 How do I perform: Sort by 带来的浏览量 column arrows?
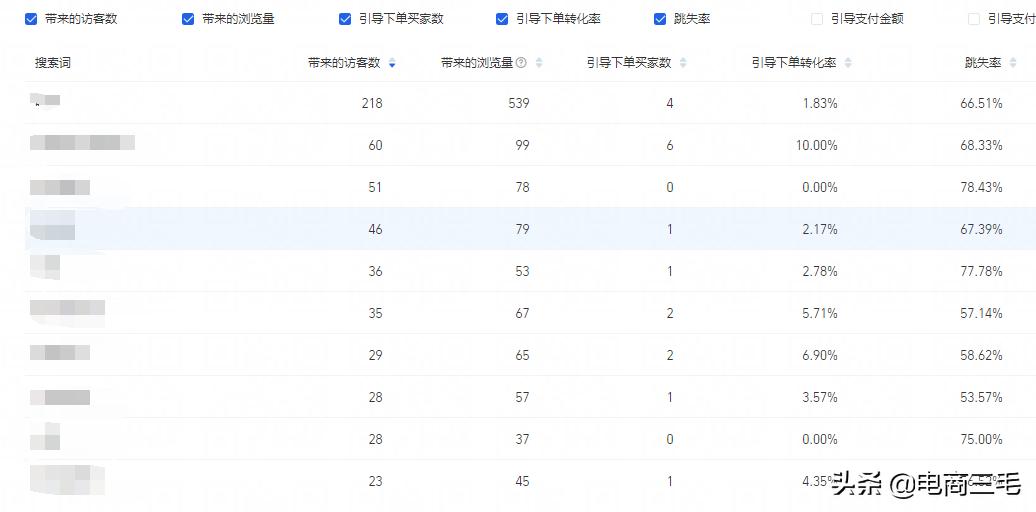[x=539, y=63]
